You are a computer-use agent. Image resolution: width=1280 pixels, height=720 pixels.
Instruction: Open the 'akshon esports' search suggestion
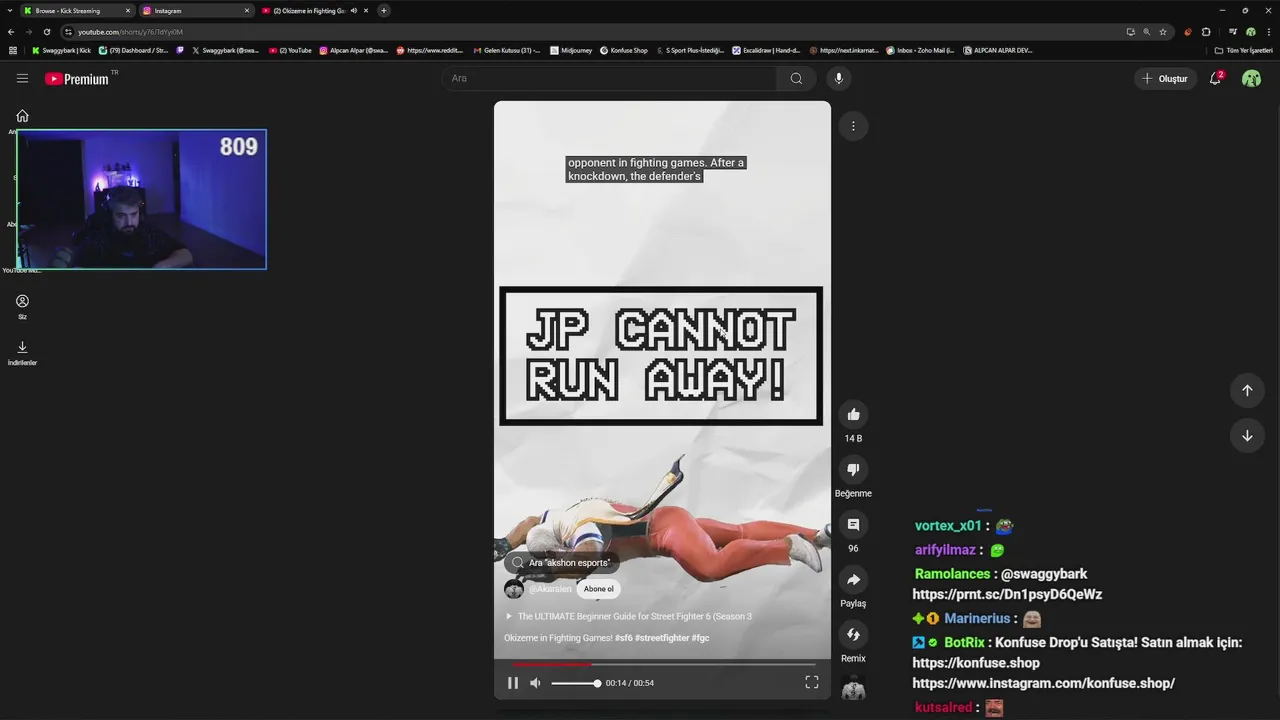coord(562,563)
